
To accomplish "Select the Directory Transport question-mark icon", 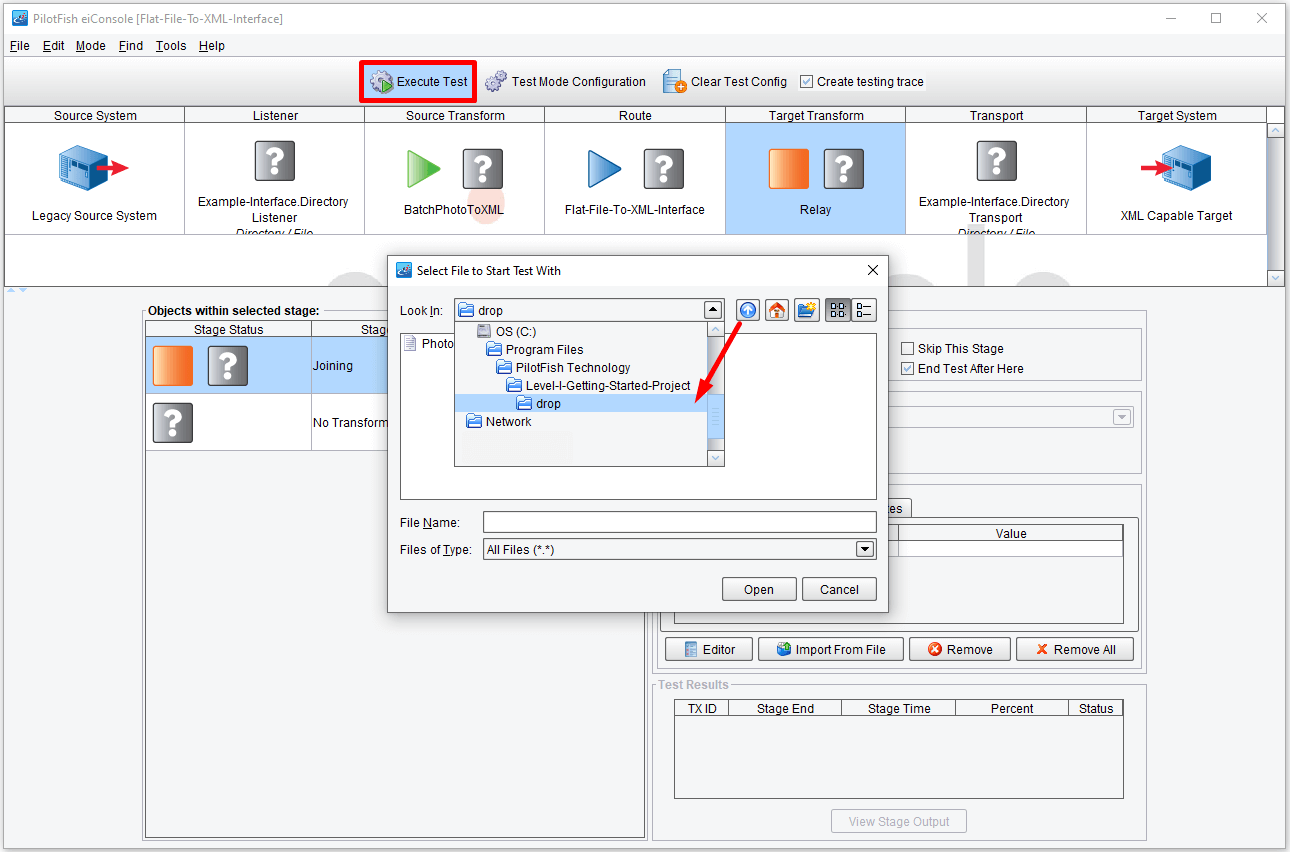I will (x=996, y=160).
